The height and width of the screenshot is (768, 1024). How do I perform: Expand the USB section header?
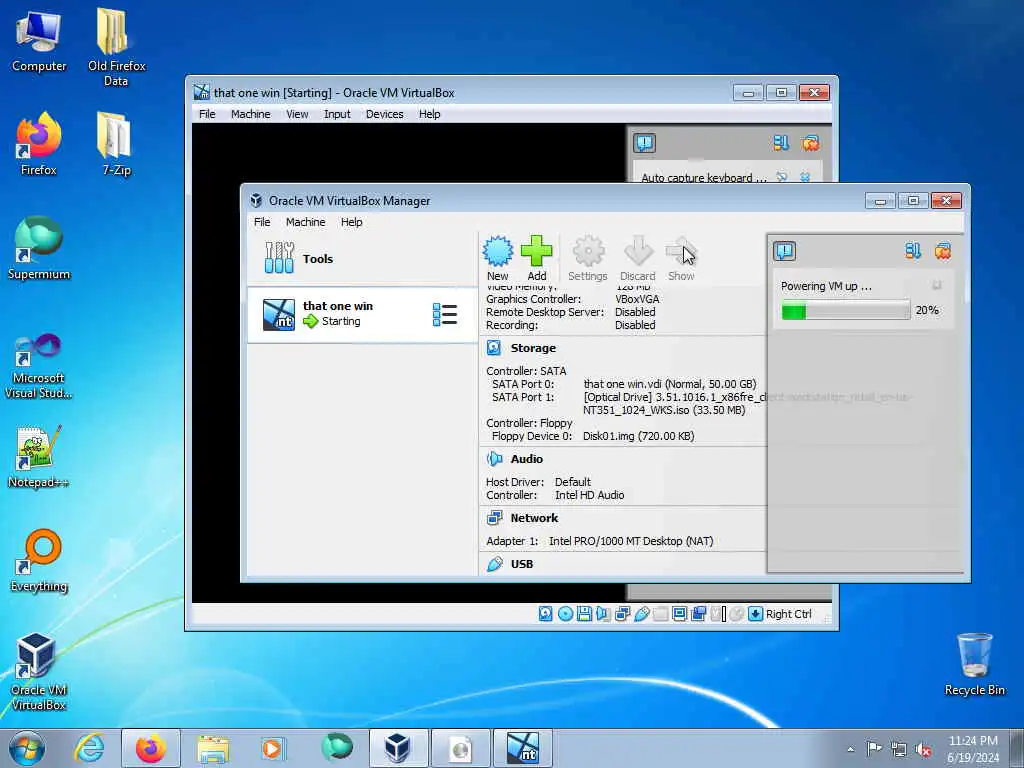pos(521,564)
